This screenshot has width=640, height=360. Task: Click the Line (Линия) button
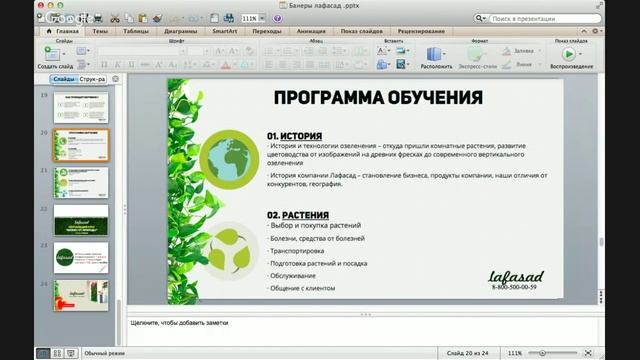pyautogui.click(x=518, y=64)
